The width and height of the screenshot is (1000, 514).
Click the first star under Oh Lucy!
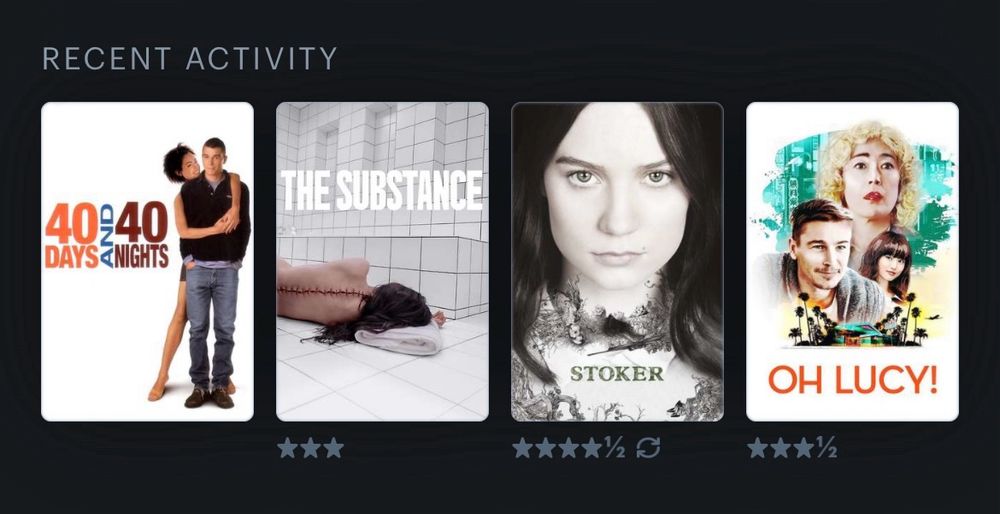point(758,448)
